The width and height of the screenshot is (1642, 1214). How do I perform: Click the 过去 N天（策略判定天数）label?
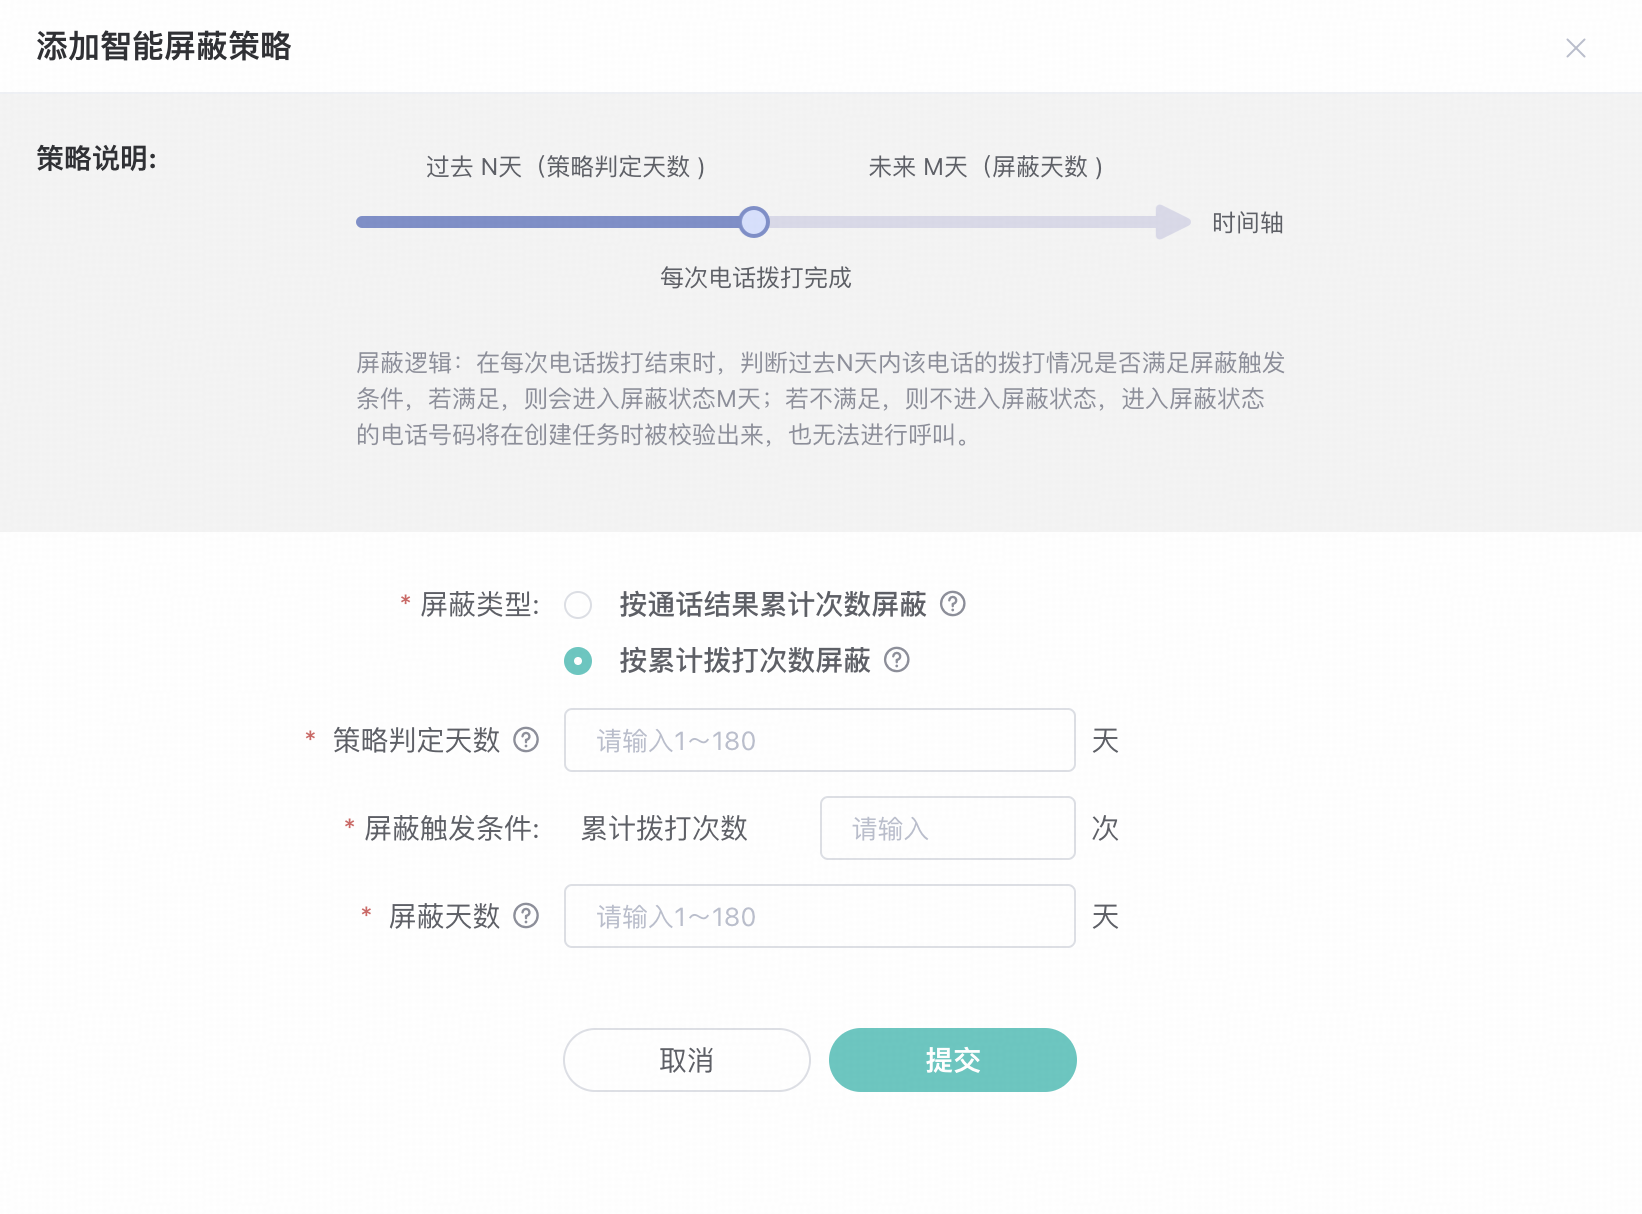point(567,167)
